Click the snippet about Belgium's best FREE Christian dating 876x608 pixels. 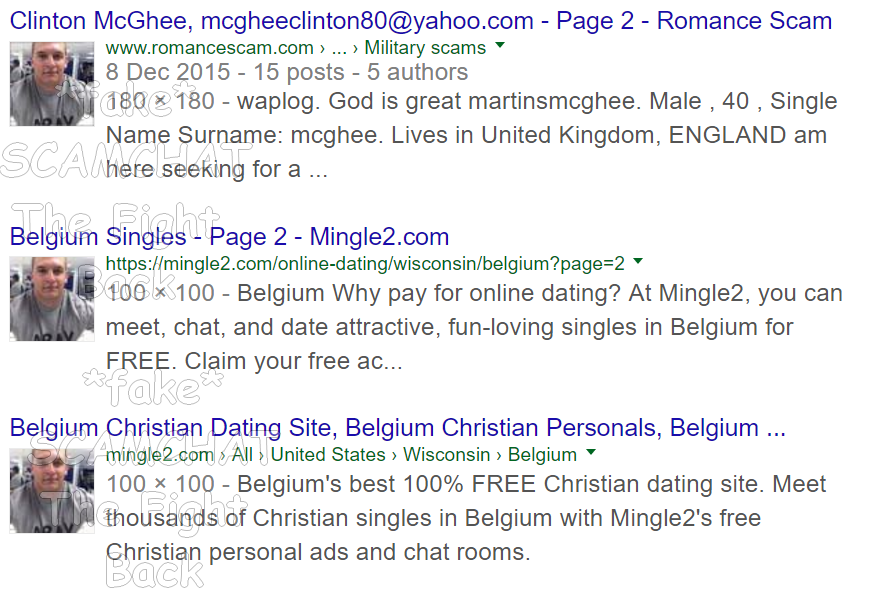click(466, 518)
